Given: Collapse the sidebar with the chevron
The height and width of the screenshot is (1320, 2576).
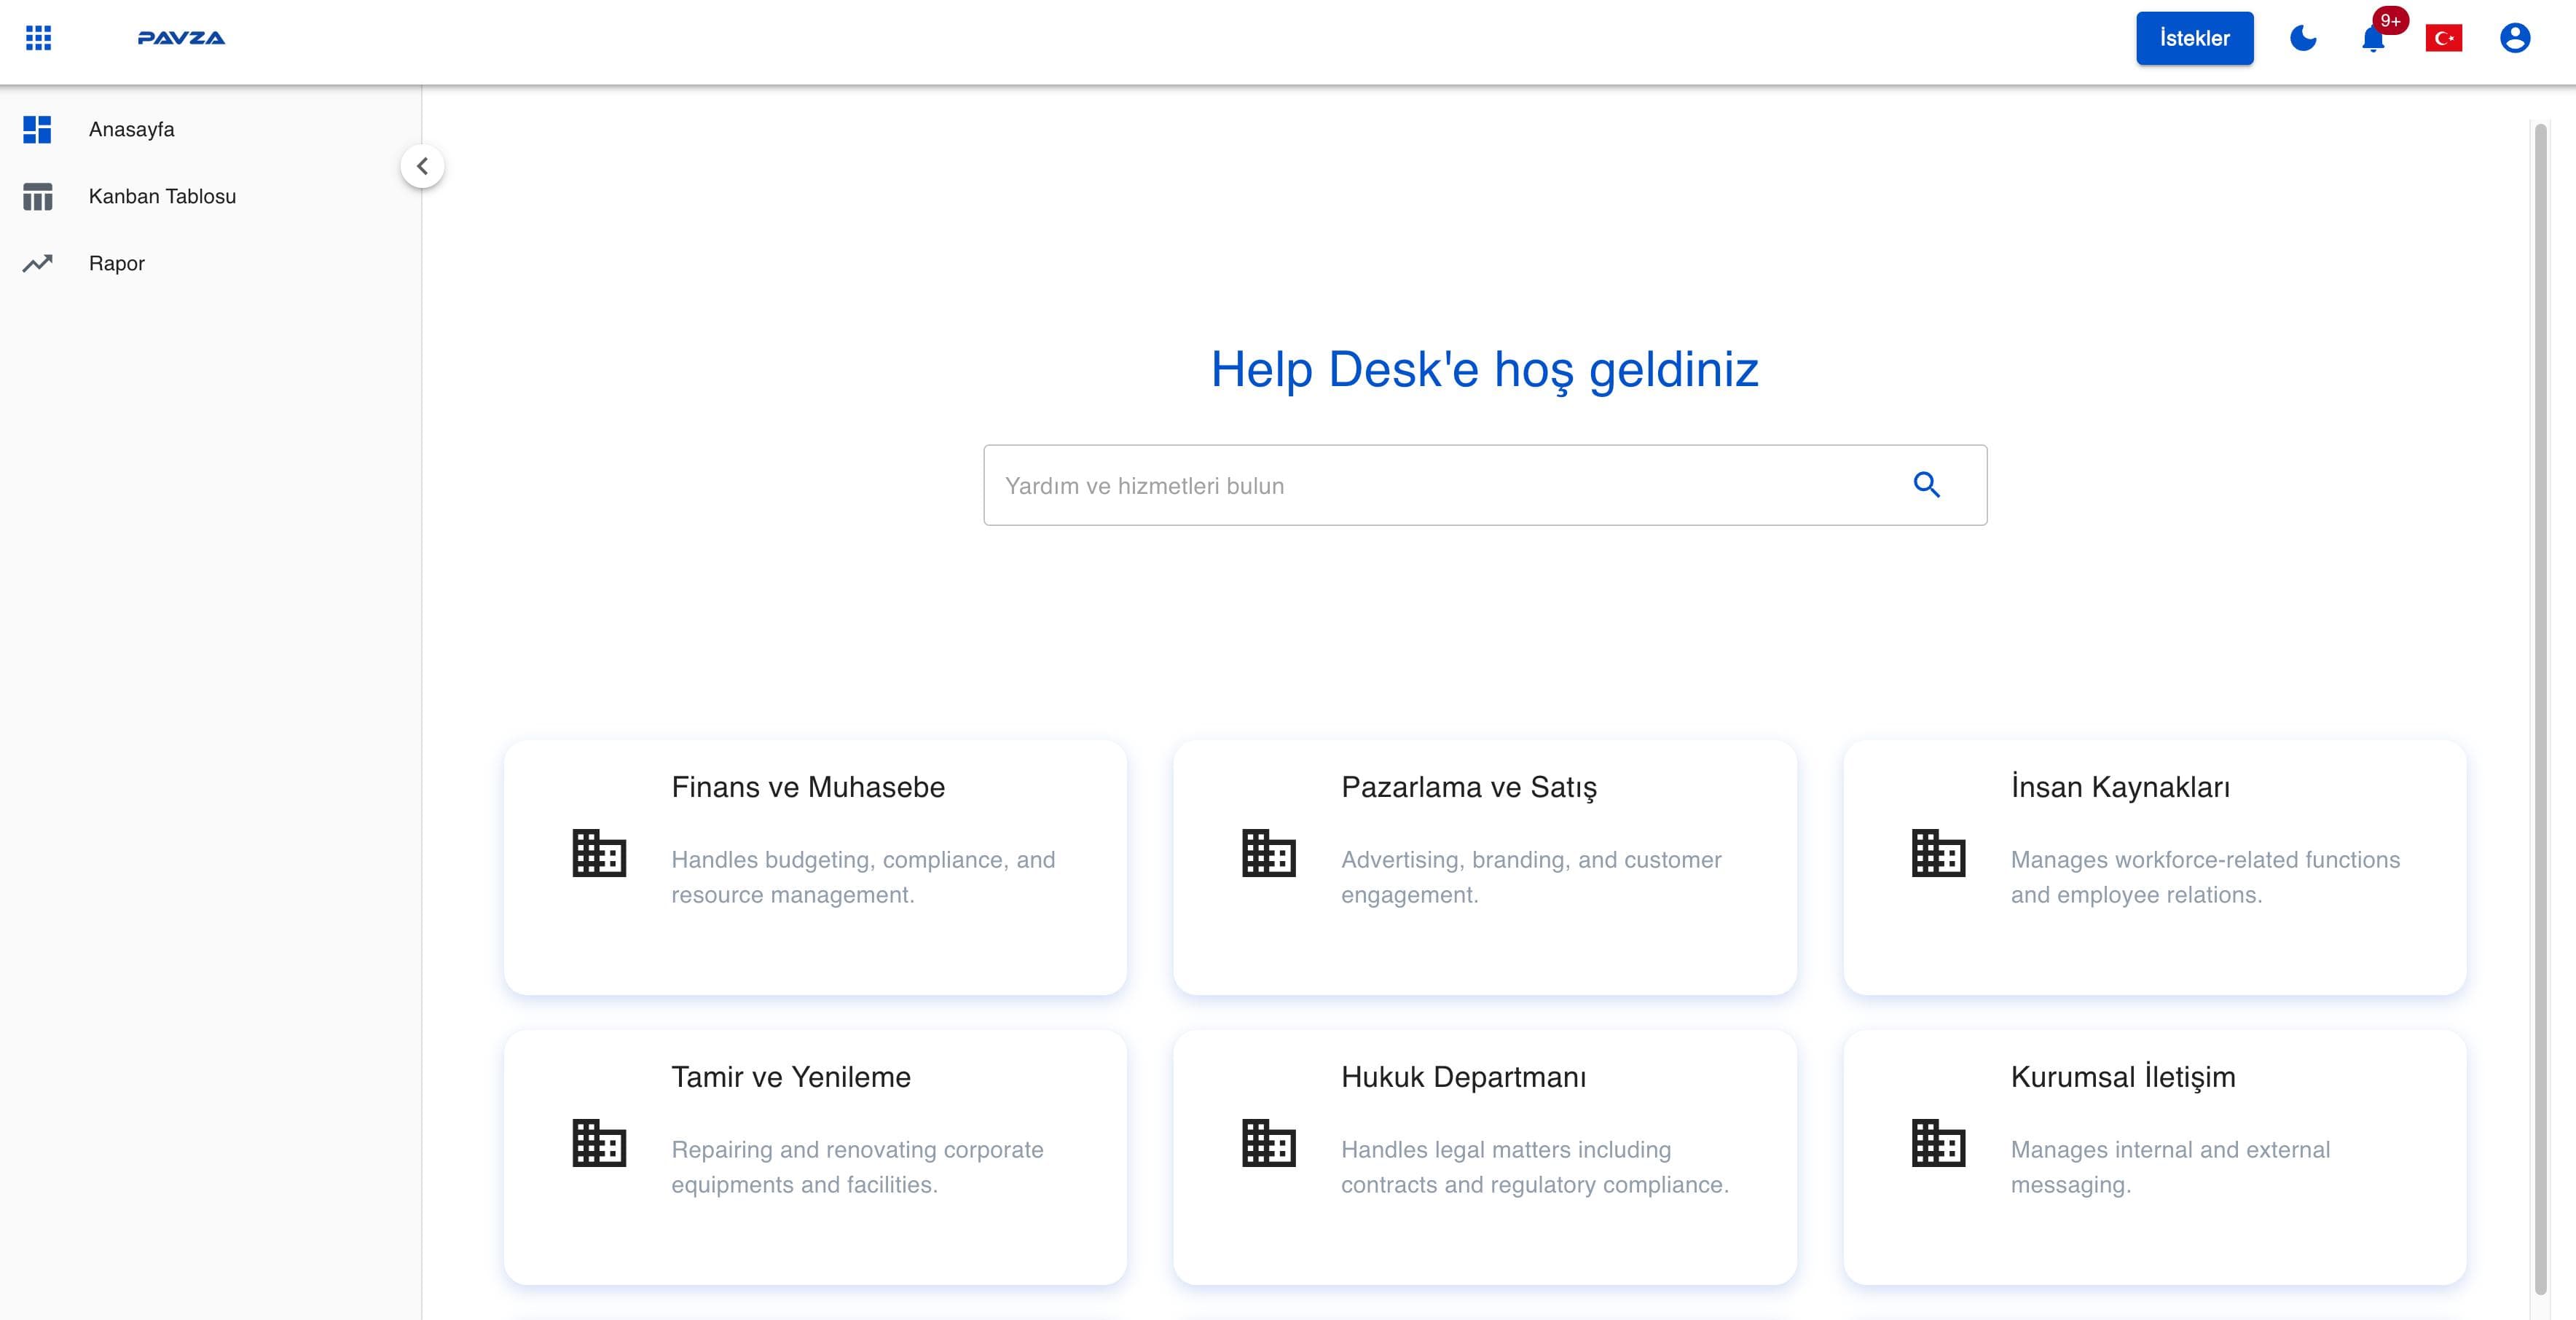Looking at the screenshot, I should click(422, 166).
